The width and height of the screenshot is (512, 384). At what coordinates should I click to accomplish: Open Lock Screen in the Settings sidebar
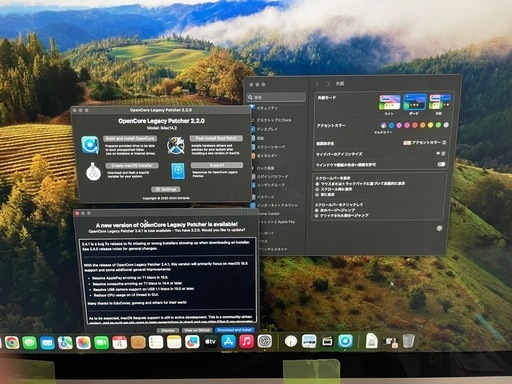265,168
